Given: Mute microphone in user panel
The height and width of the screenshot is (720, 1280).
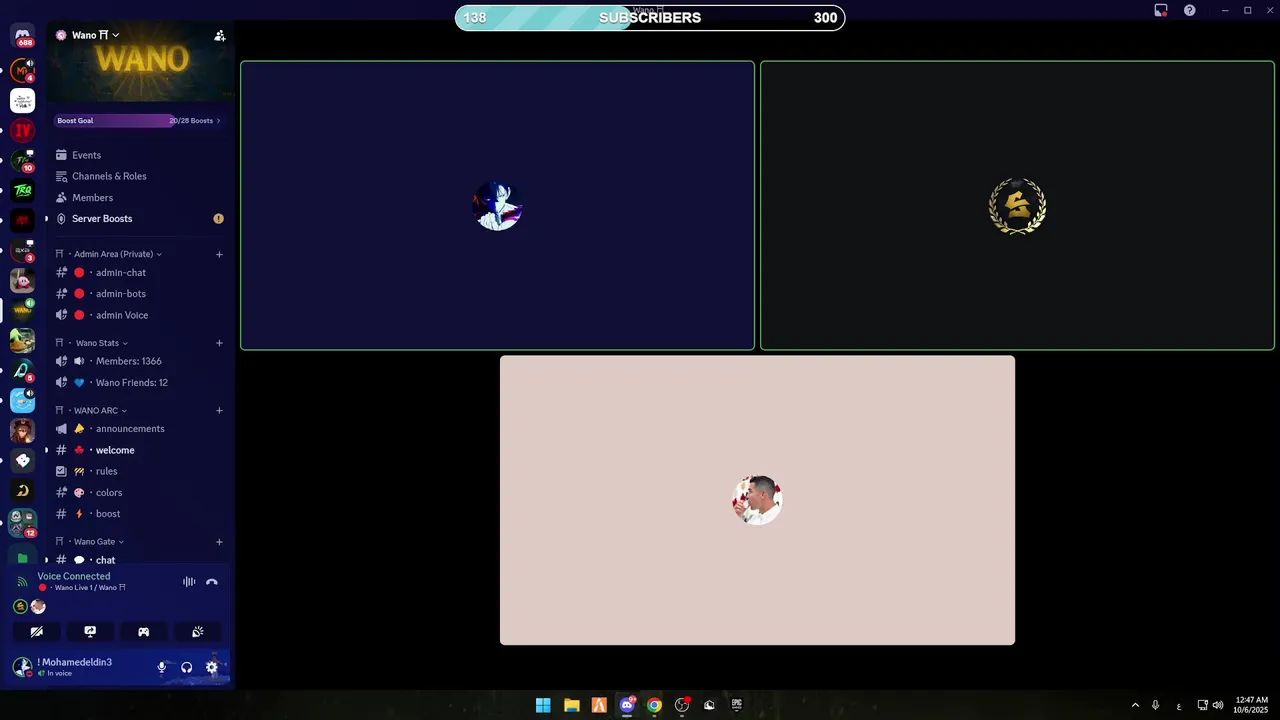Looking at the screenshot, I should click(x=162, y=667).
